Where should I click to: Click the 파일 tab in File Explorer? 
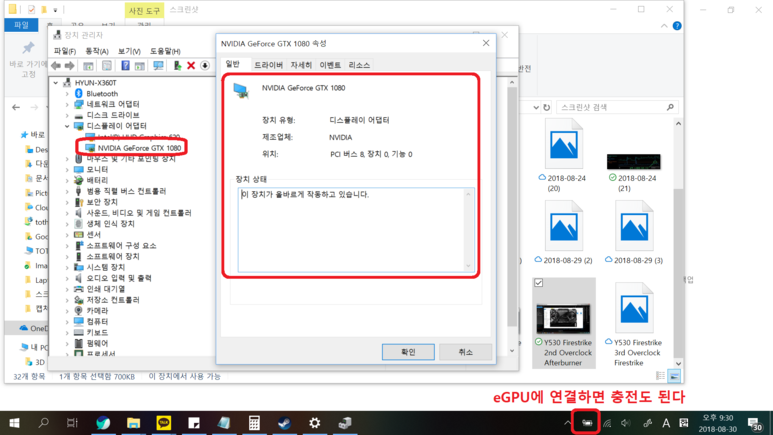click(x=21, y=25)
